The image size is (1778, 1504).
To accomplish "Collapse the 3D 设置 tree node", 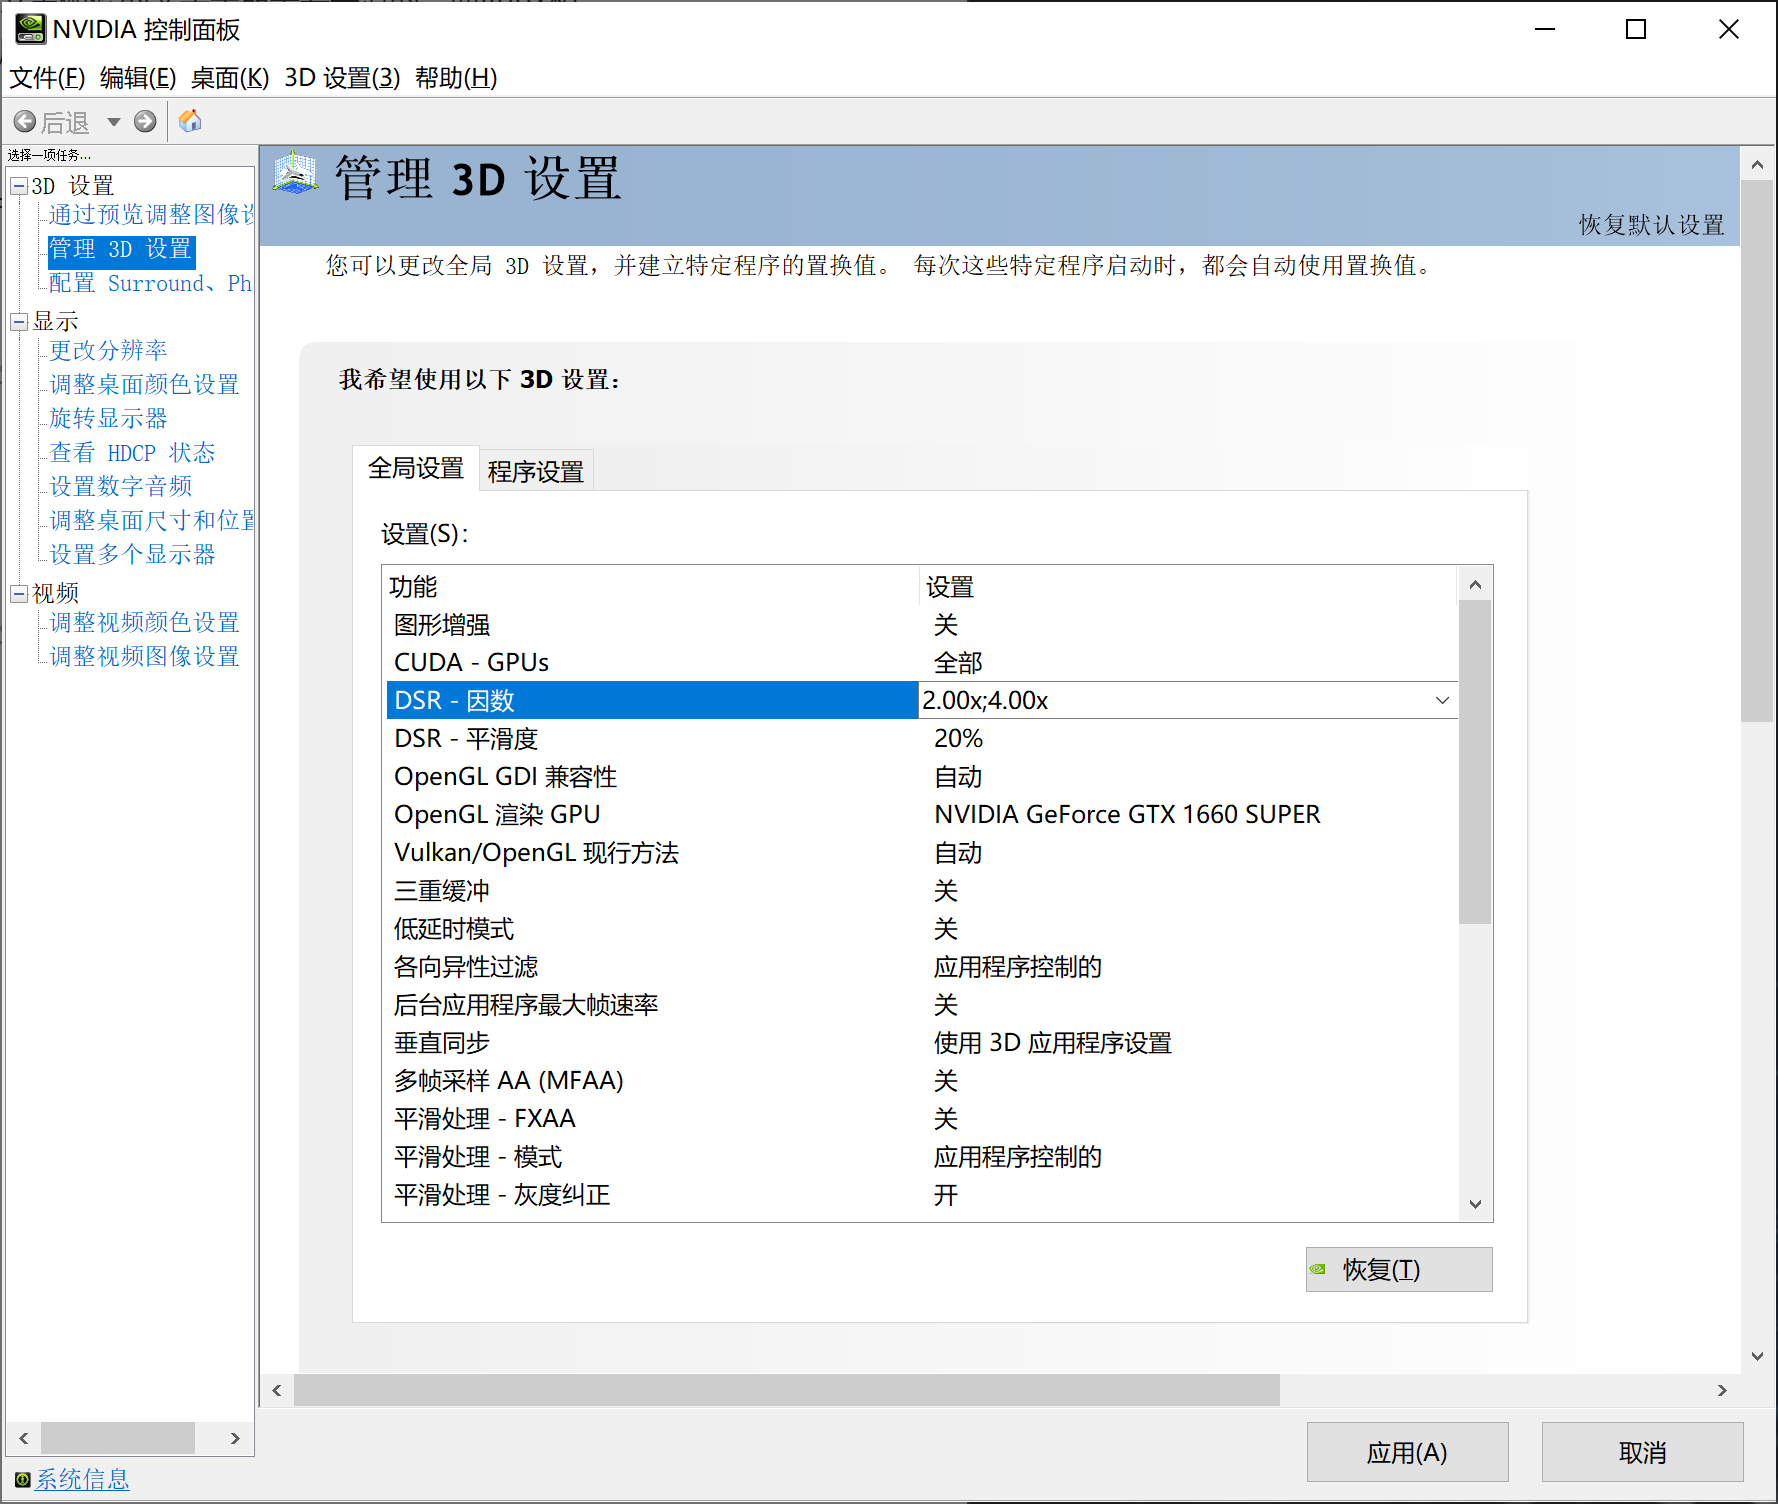I will pos(18,186).
